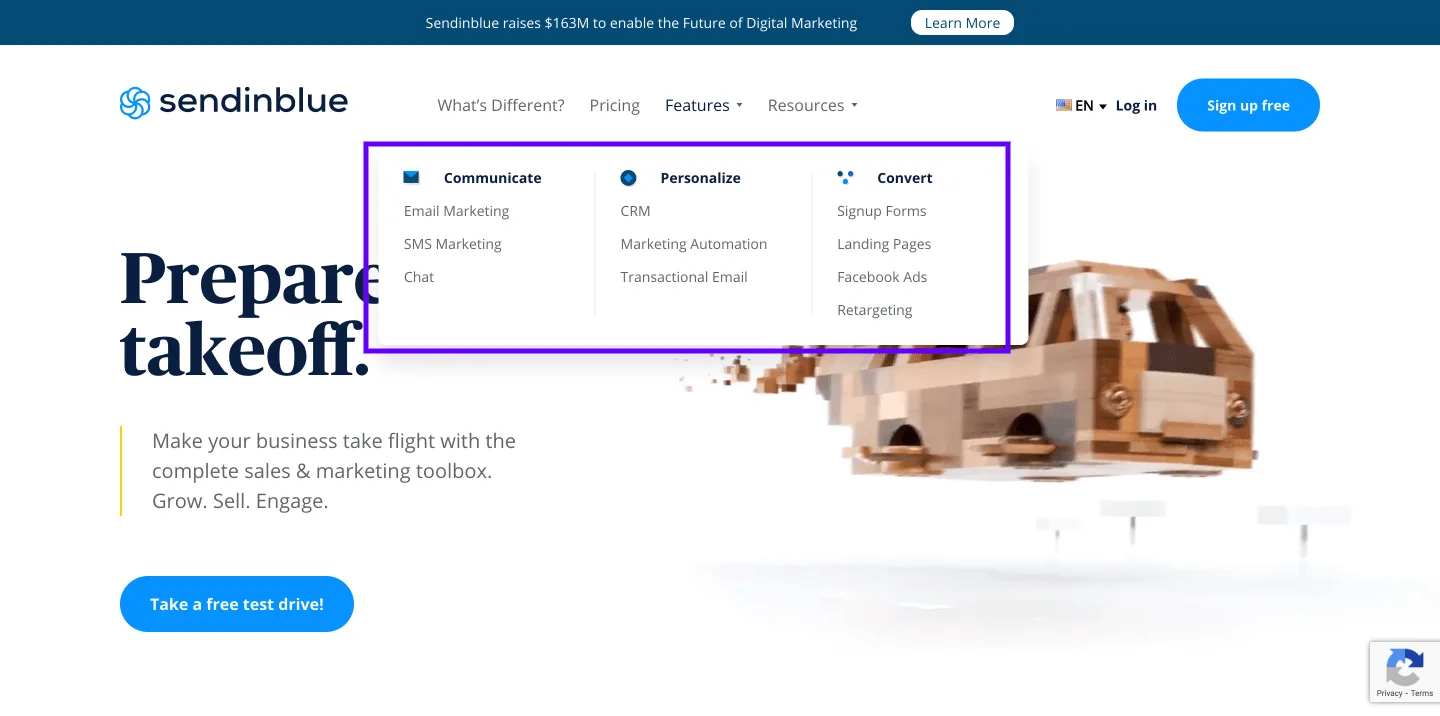Click the blue circle icon beside Personalize
This screenshot has width=1440, height=716.
pyautogui.click(x=628, y=178)
